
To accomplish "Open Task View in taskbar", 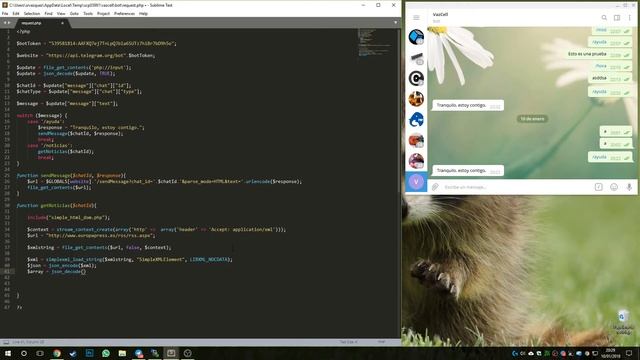I will coord(40,353).
